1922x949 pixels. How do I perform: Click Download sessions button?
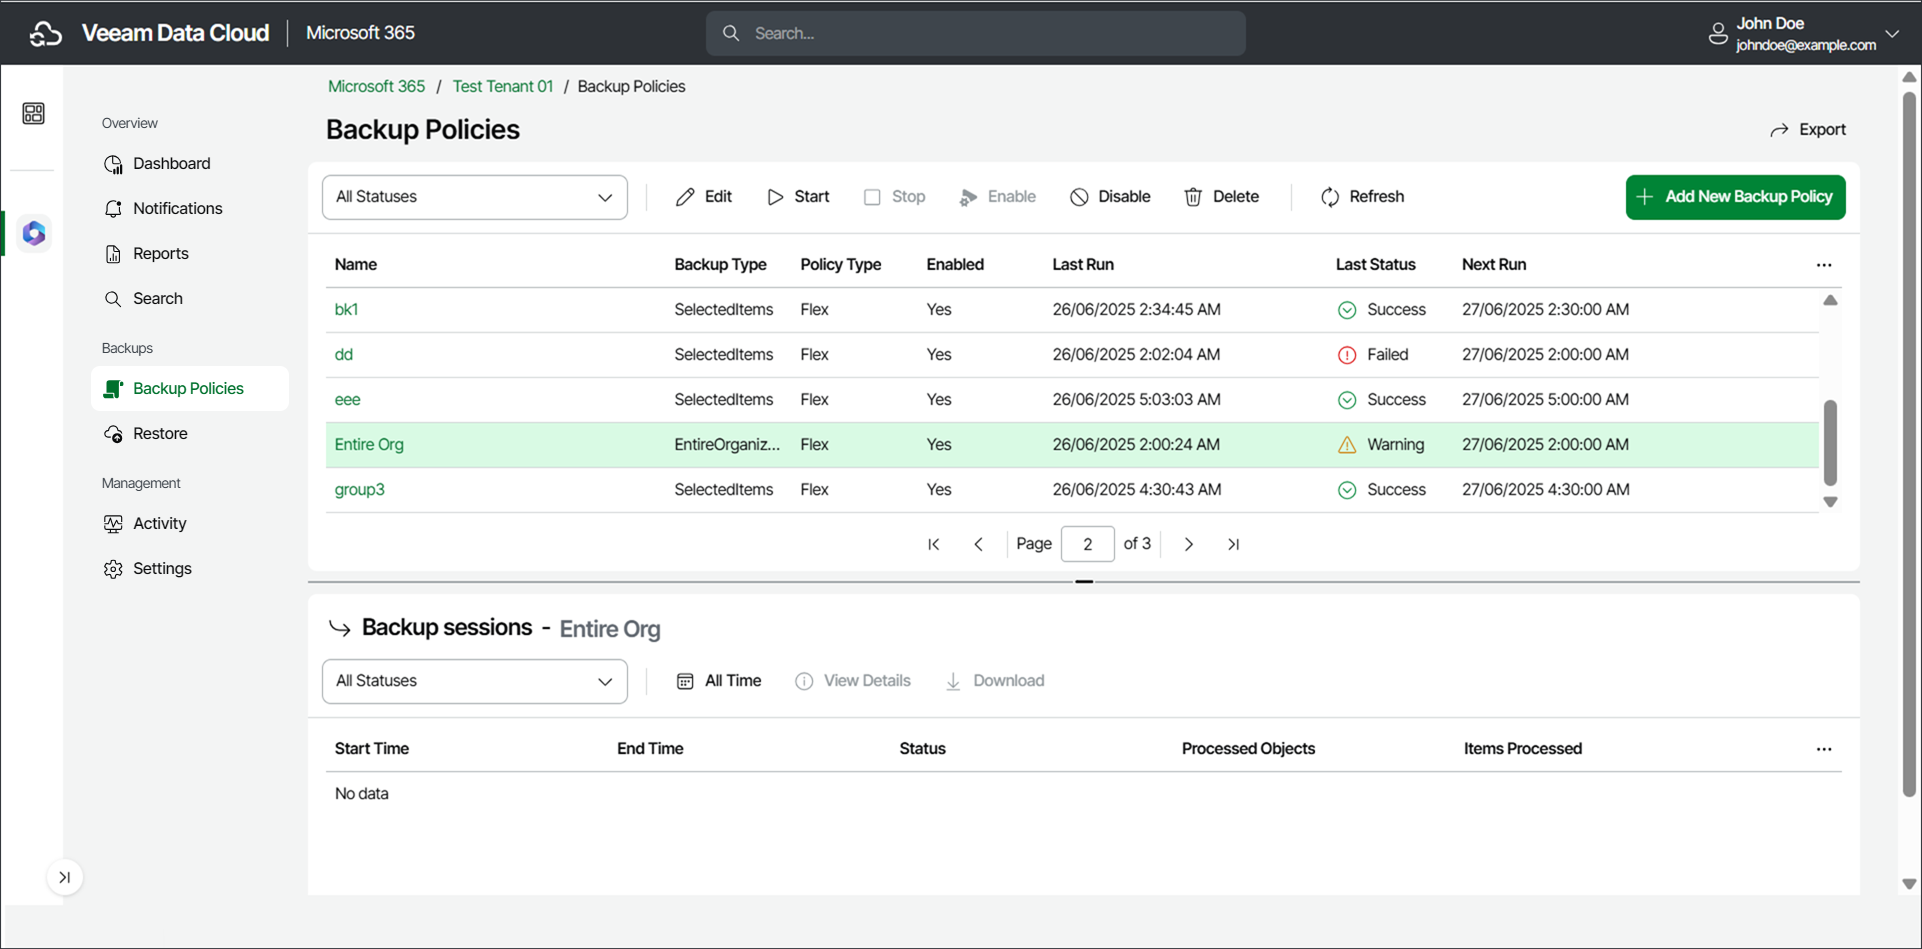(995, 681)
